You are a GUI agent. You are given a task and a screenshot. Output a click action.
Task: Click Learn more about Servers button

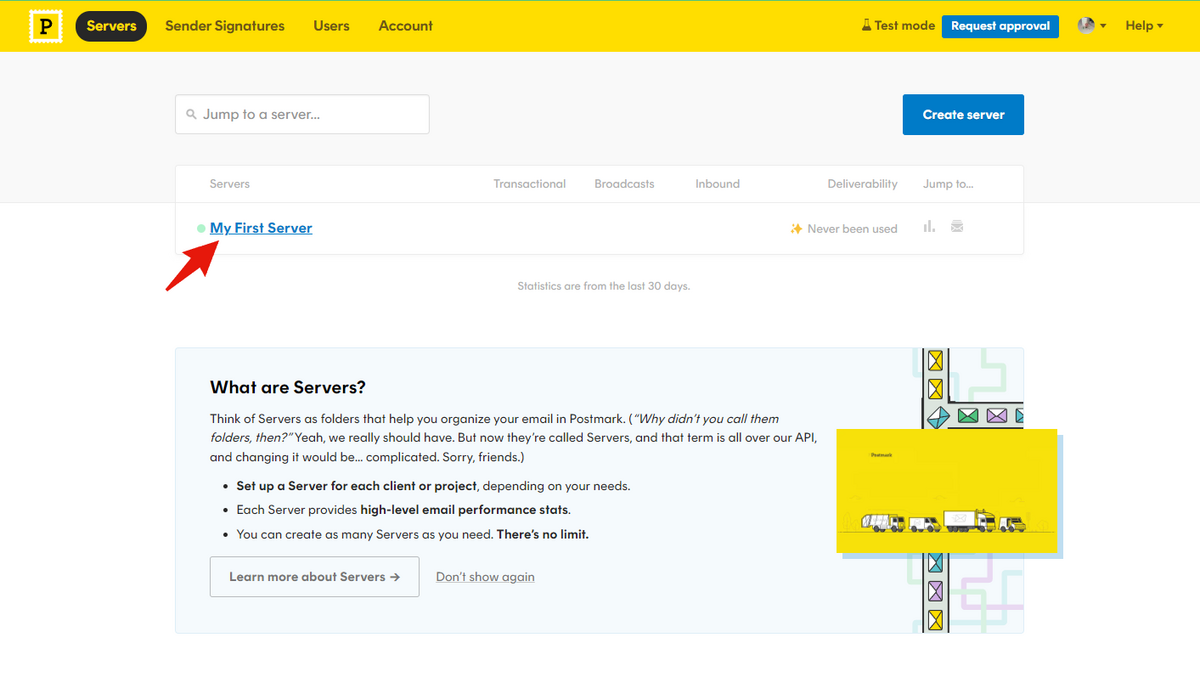[x=314, y=577]
